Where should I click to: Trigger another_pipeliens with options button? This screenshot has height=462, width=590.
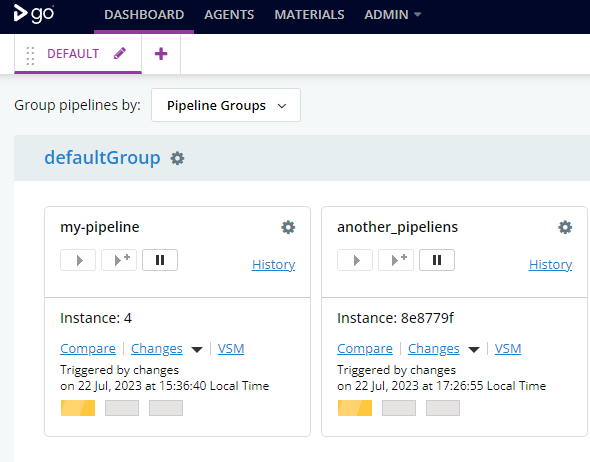pos(396,260)
